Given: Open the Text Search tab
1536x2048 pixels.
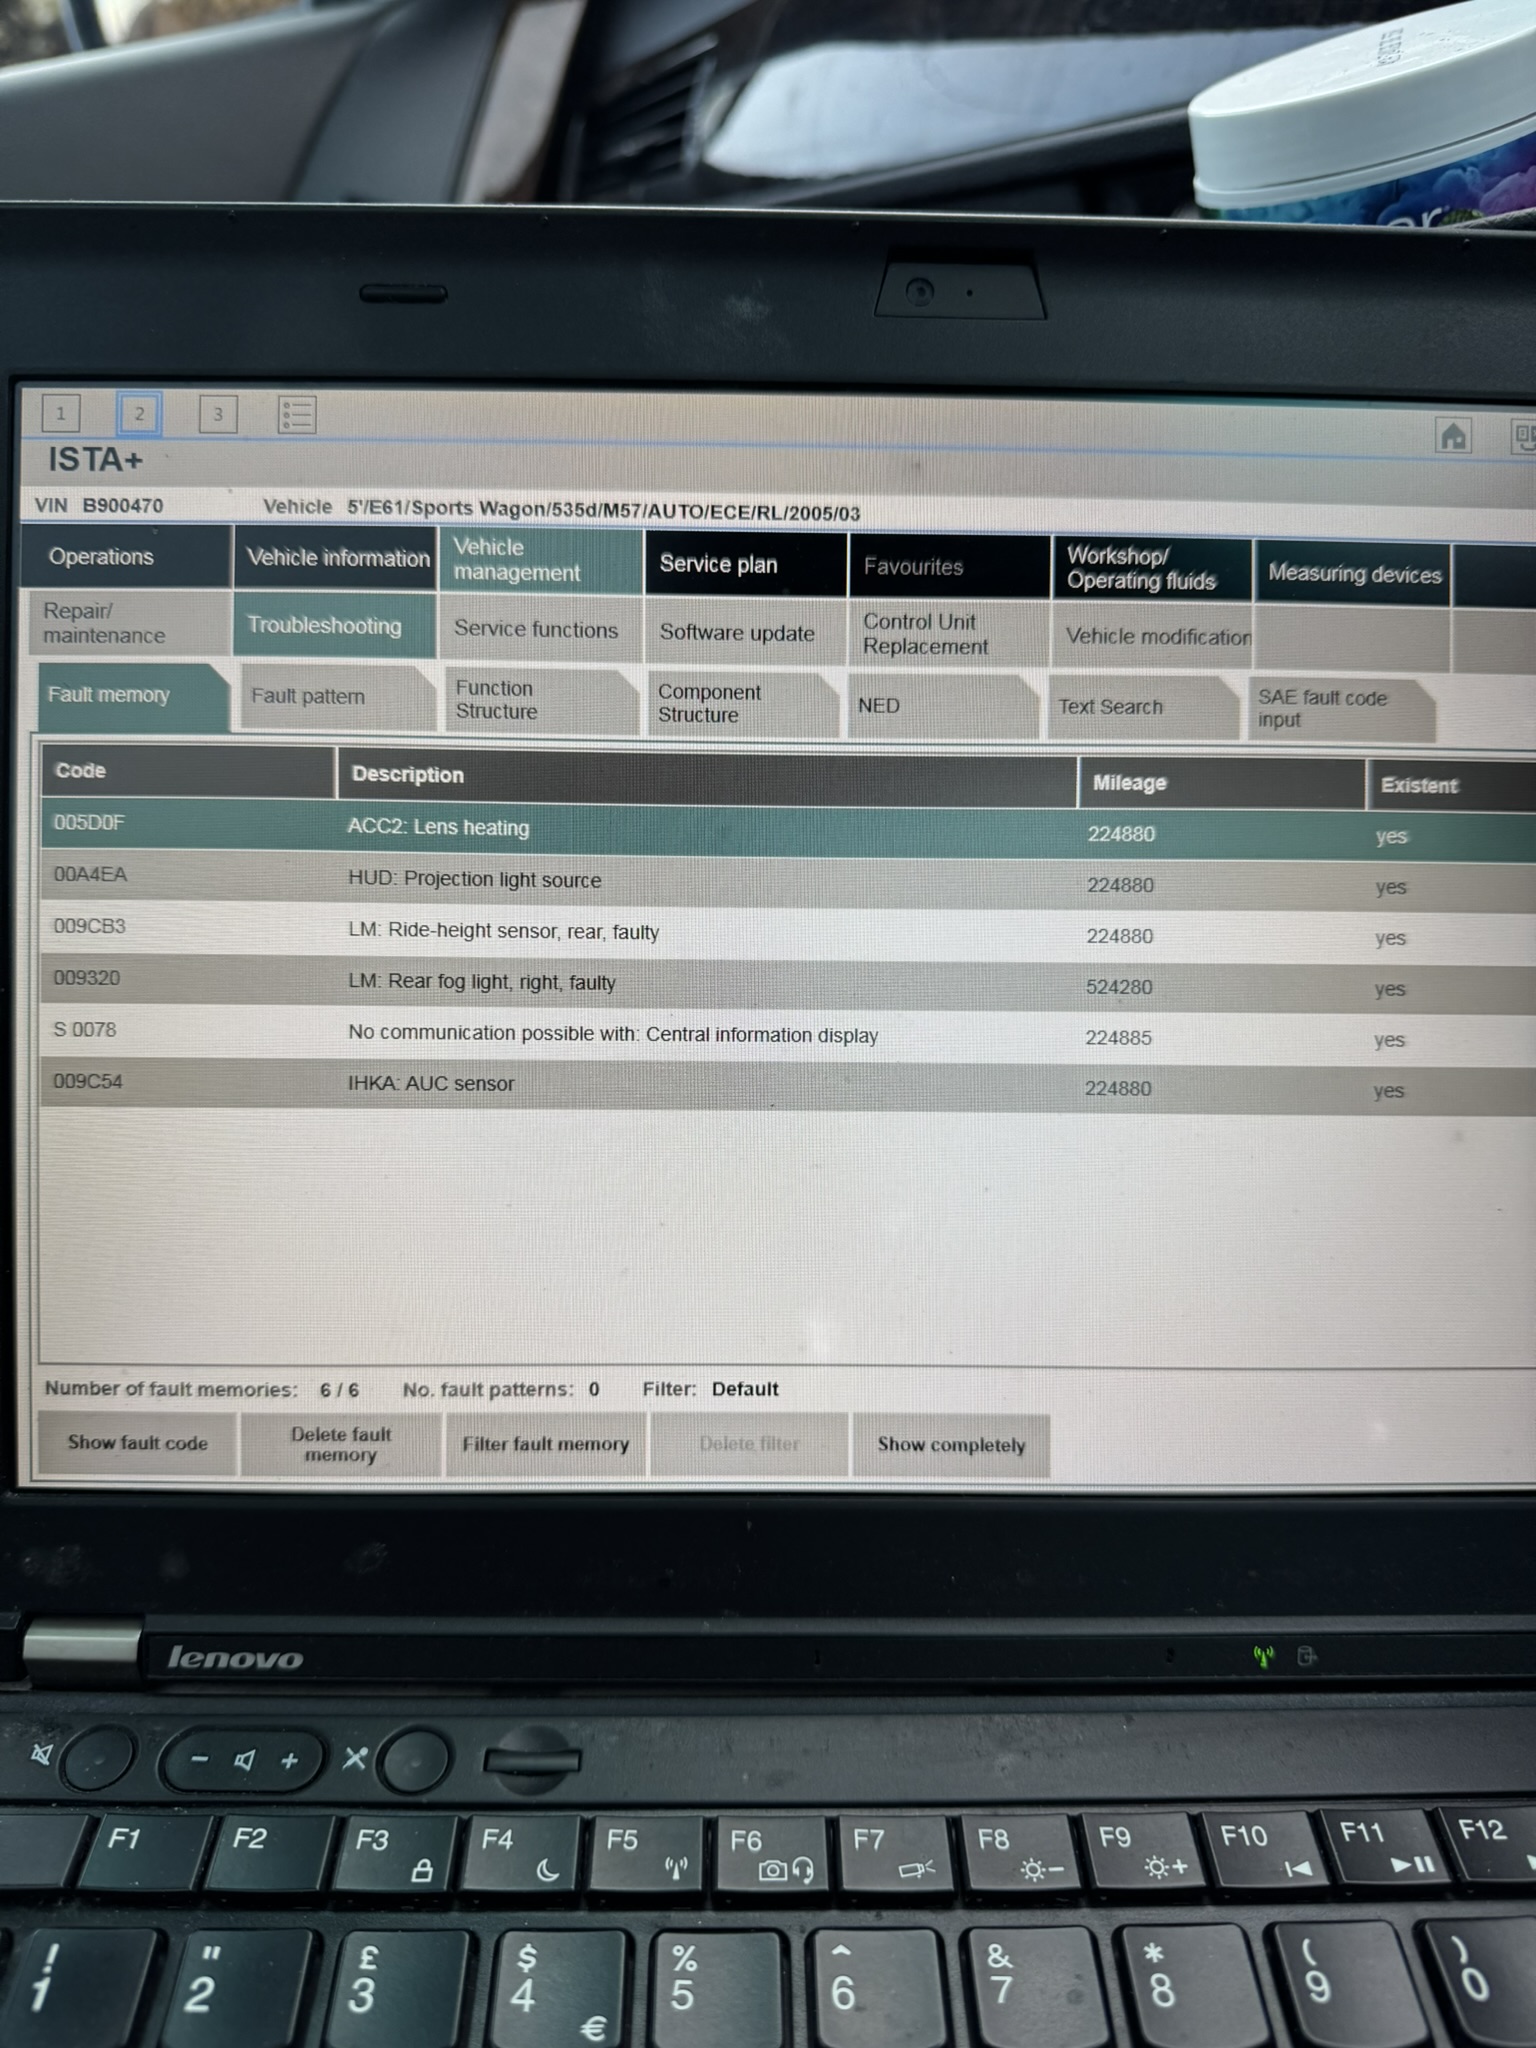Looking at the screenshot, I should pyautogui.click(x=1143, y=708).
